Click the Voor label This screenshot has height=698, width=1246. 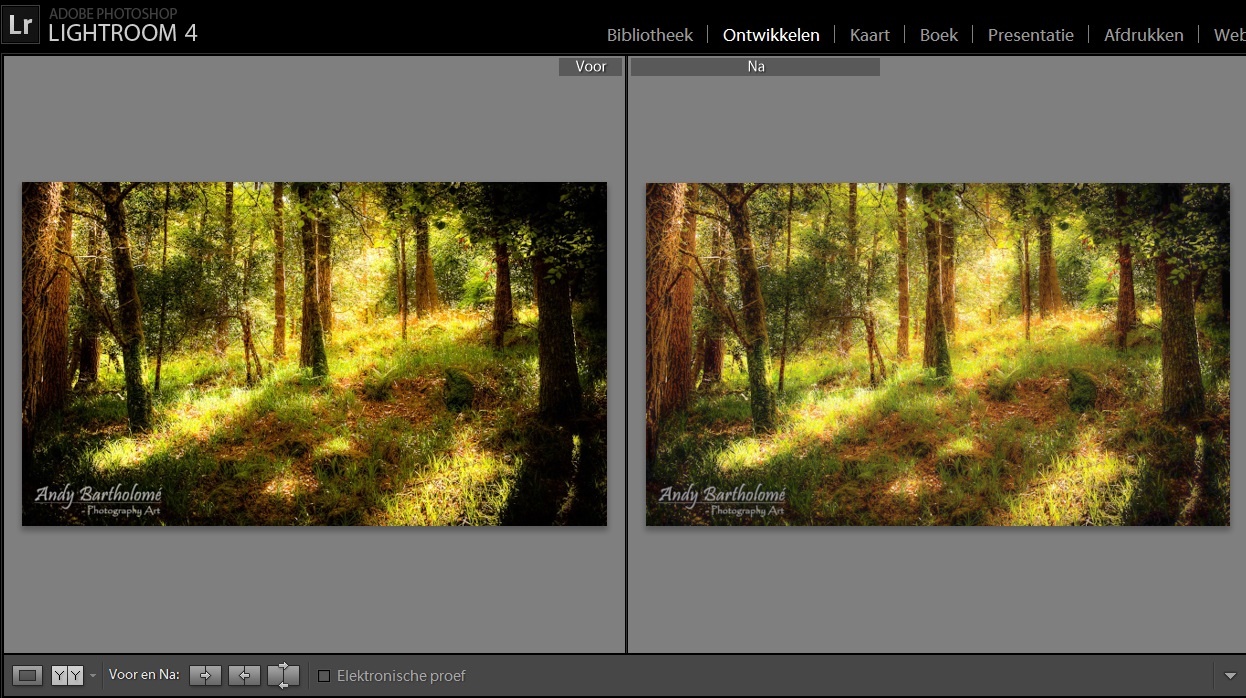coord(591,67)
